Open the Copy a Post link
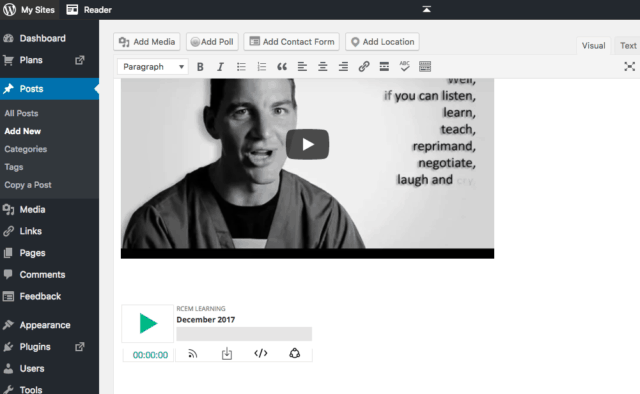 [x=28, y=185]
